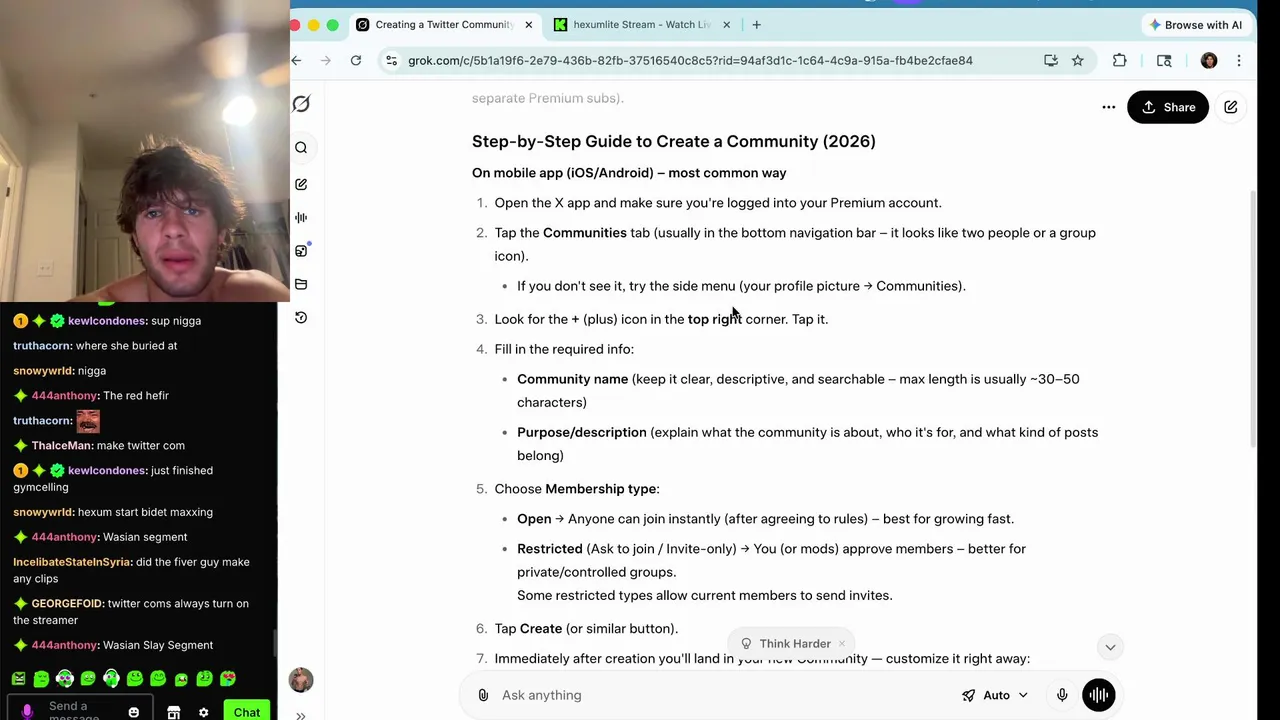Click the heading Step-by-Step Guide to Create a Community
This screenshot has height=720, width=1280.
(674, 141)
